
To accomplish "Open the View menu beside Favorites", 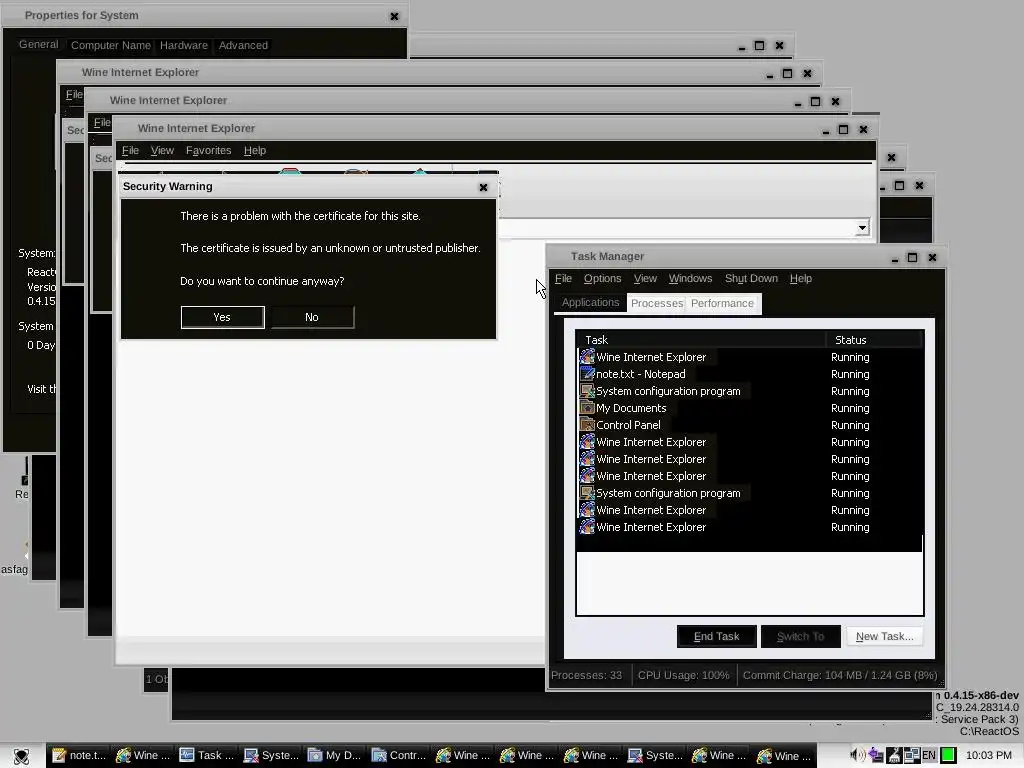I will [162, 151].
